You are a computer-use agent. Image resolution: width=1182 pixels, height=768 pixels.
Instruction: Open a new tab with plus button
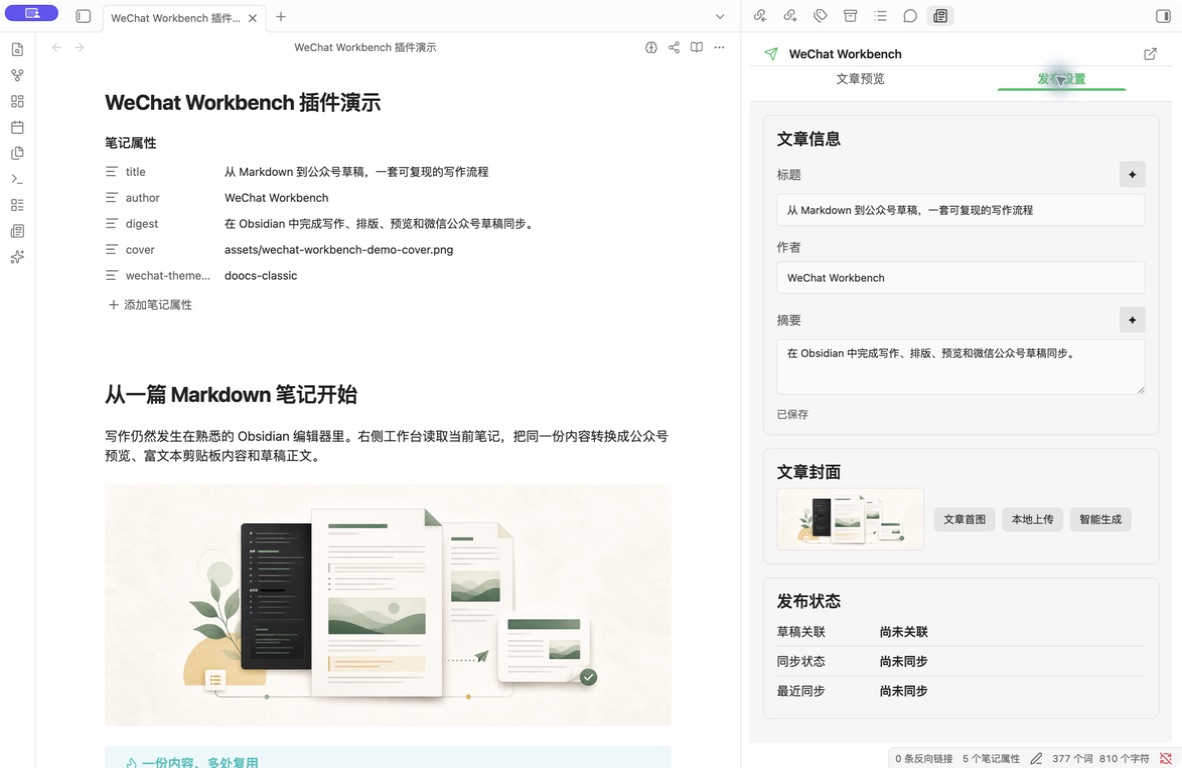(x=280, y=17)
